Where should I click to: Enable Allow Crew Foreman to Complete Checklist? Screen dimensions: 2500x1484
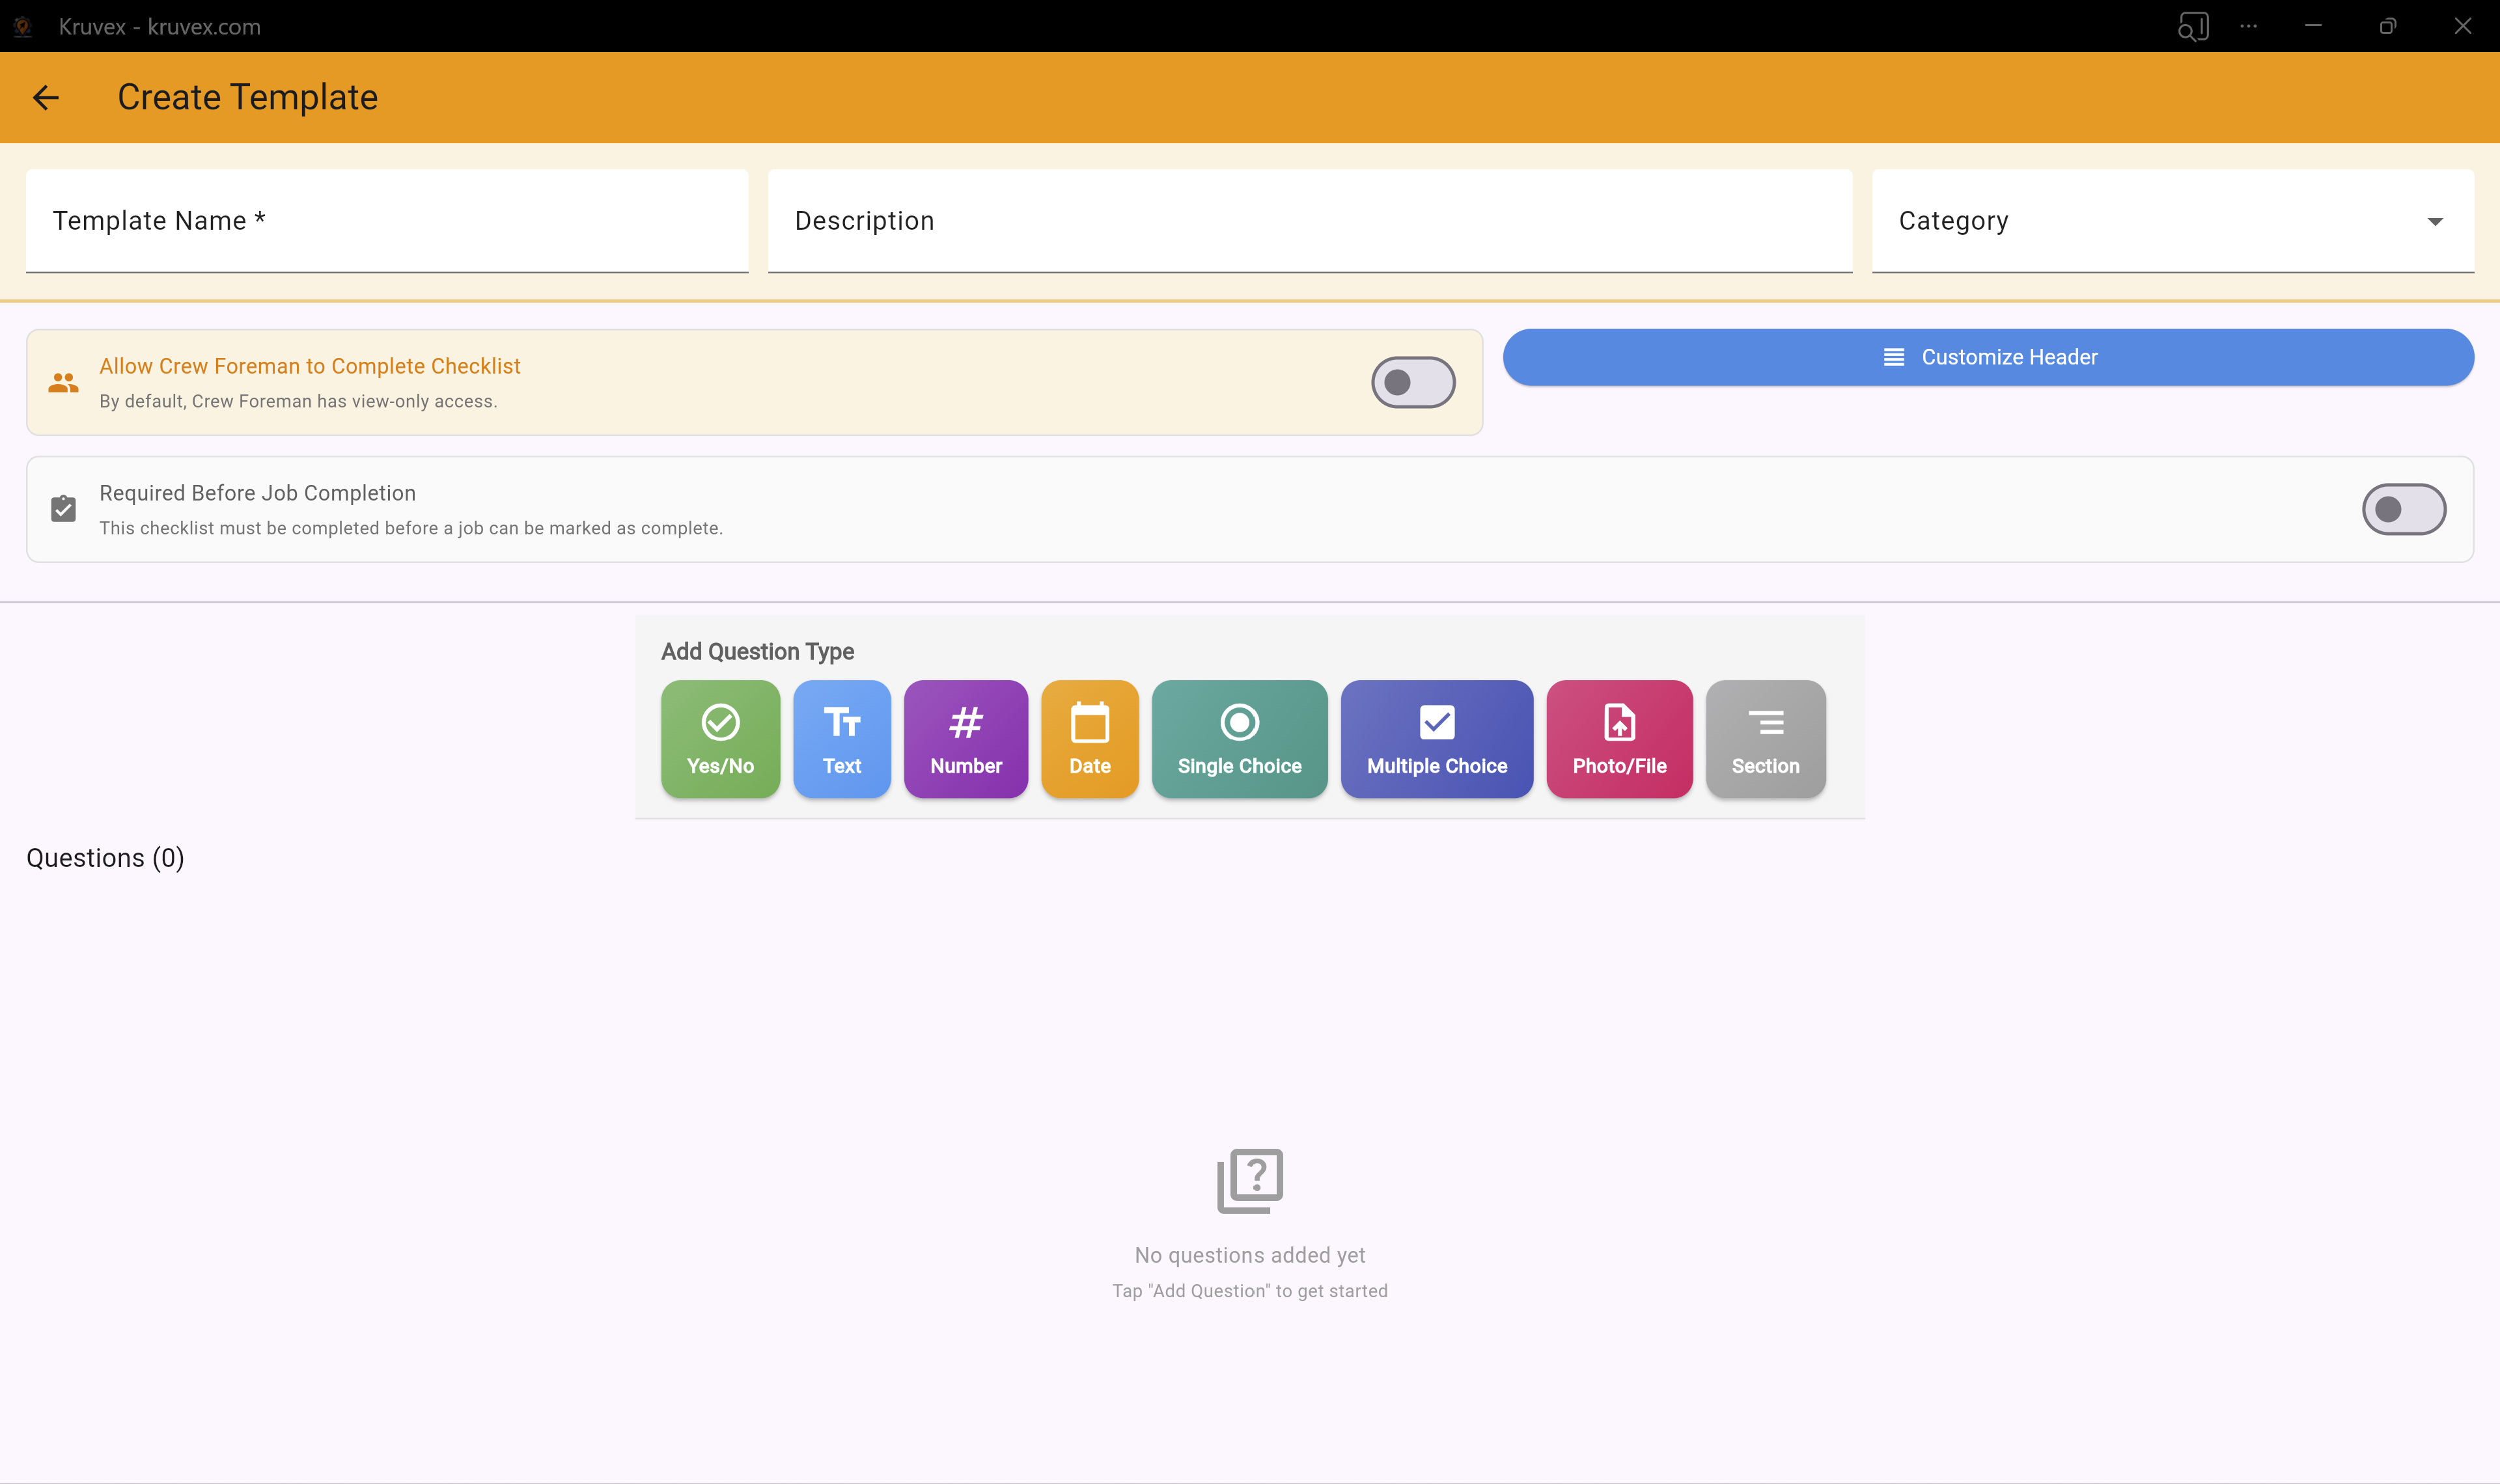1412,382
